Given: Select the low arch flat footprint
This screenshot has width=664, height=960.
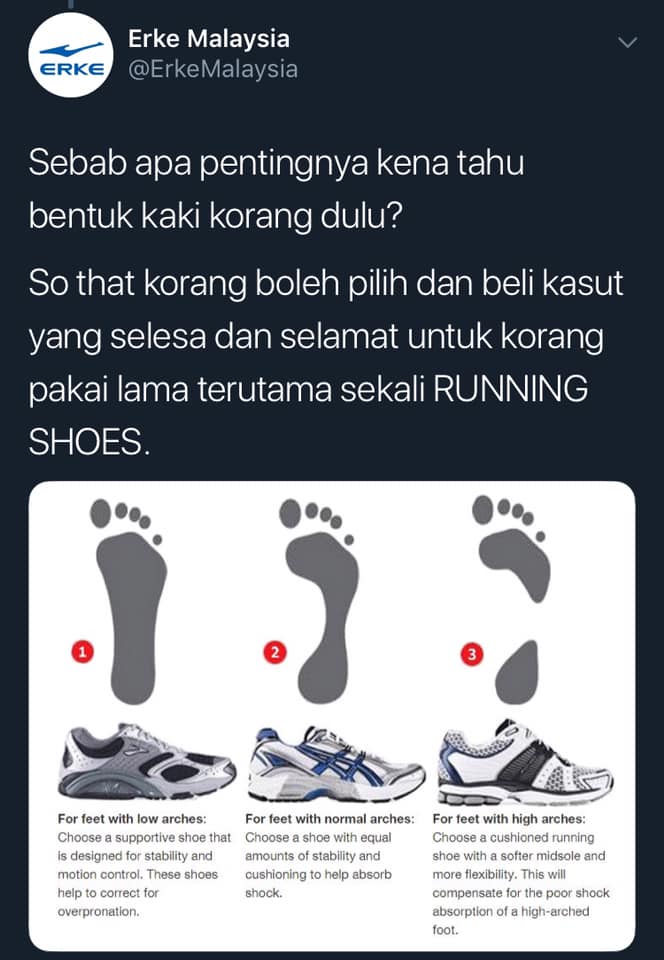Looking at the screenshot, I should 130,601.
